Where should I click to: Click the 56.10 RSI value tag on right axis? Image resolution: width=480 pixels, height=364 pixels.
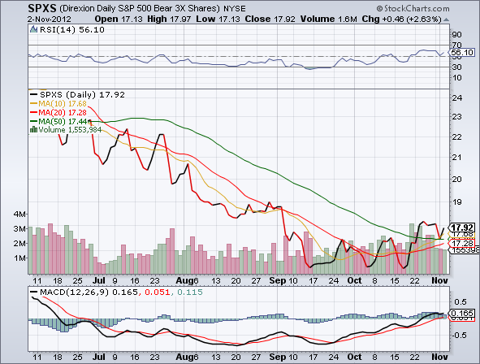462,52
